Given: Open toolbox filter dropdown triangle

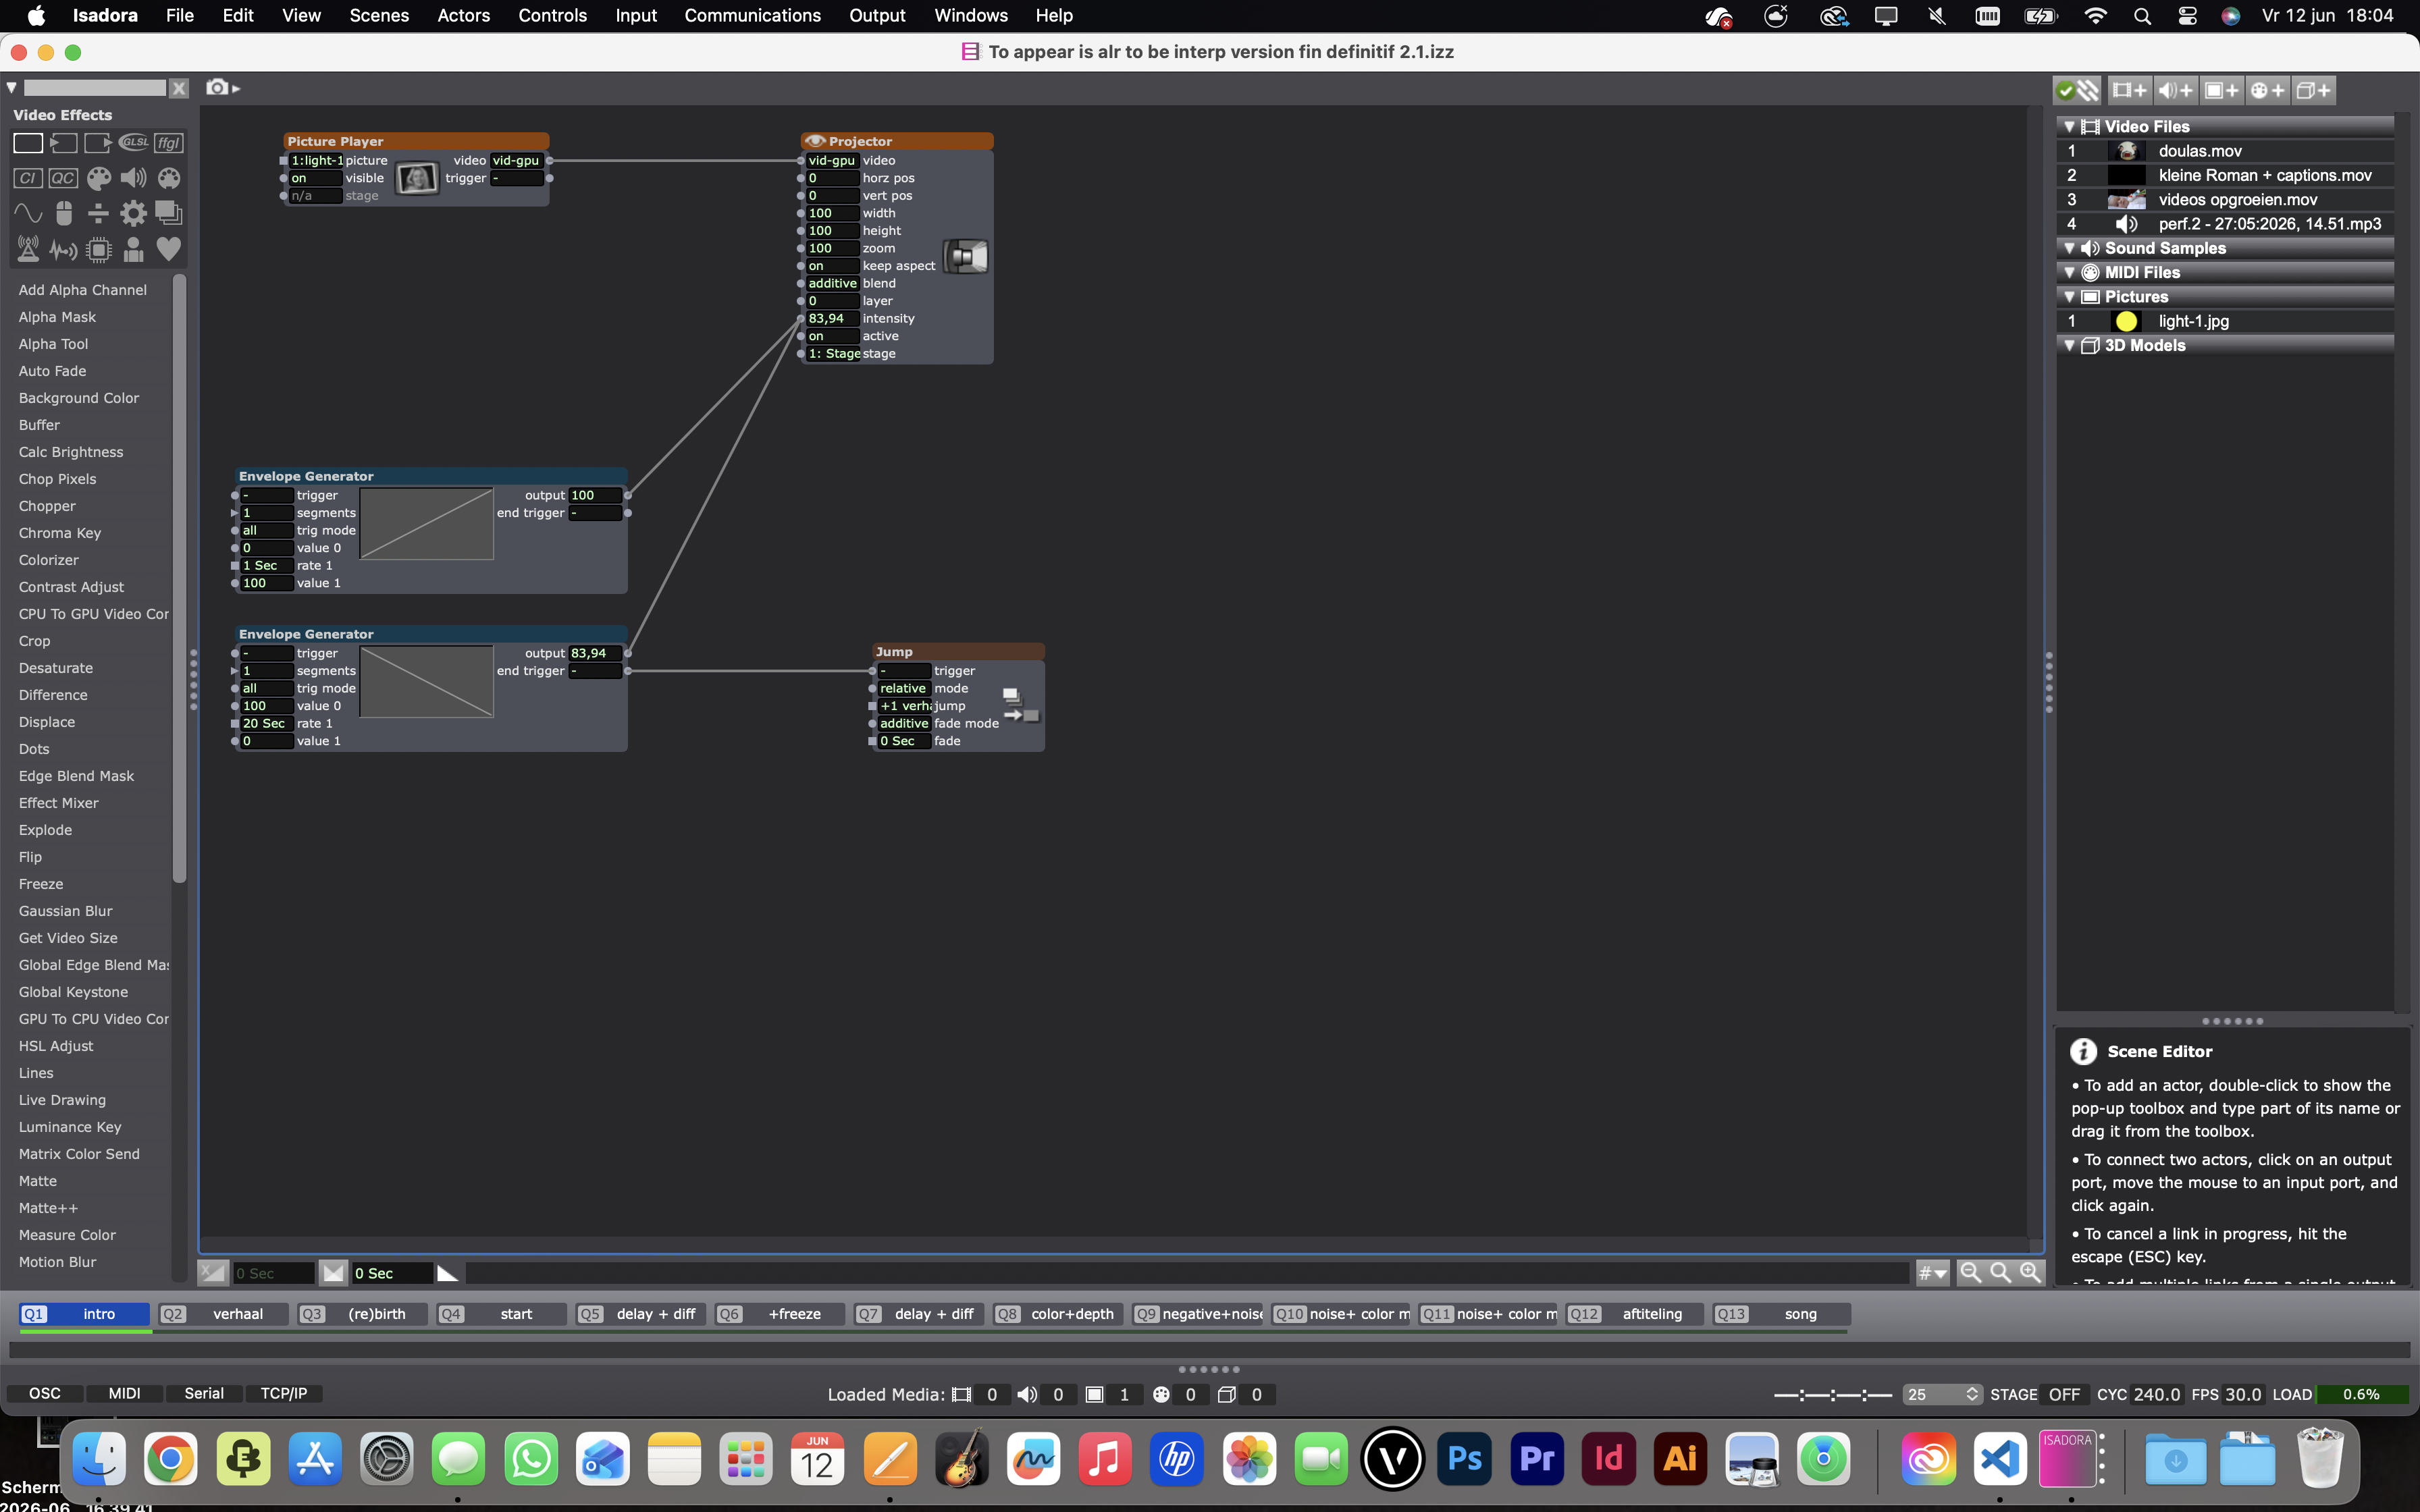Looking at the screenshot, I should (12, 88).
